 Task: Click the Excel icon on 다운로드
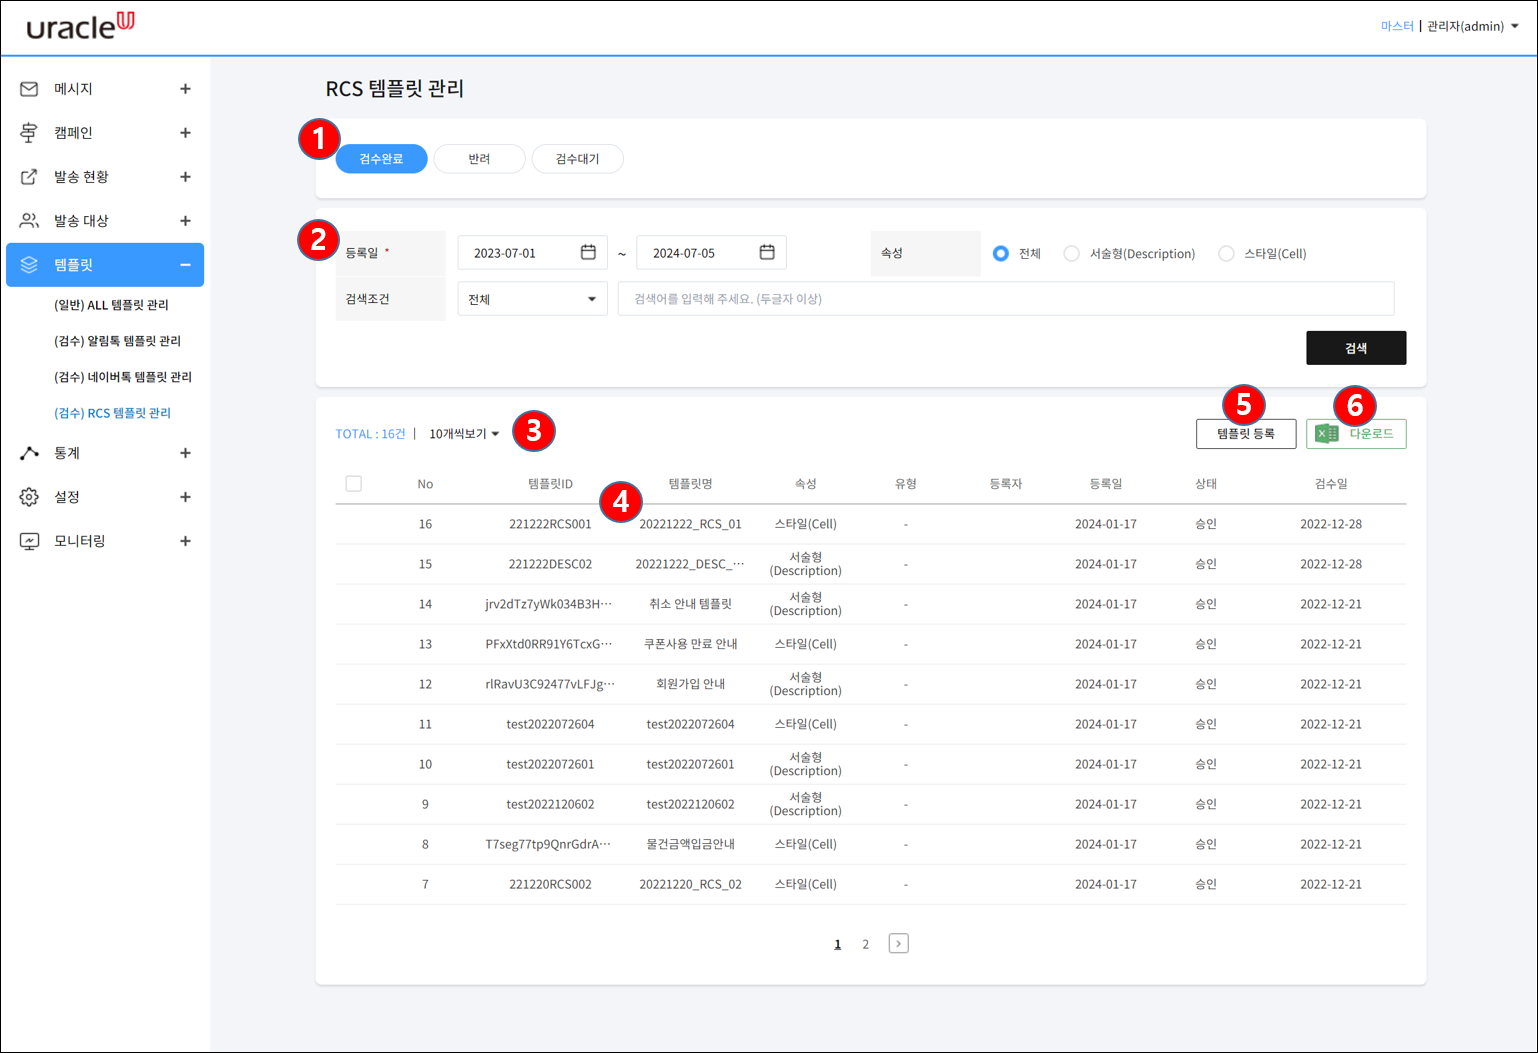tap(1326, 434)
